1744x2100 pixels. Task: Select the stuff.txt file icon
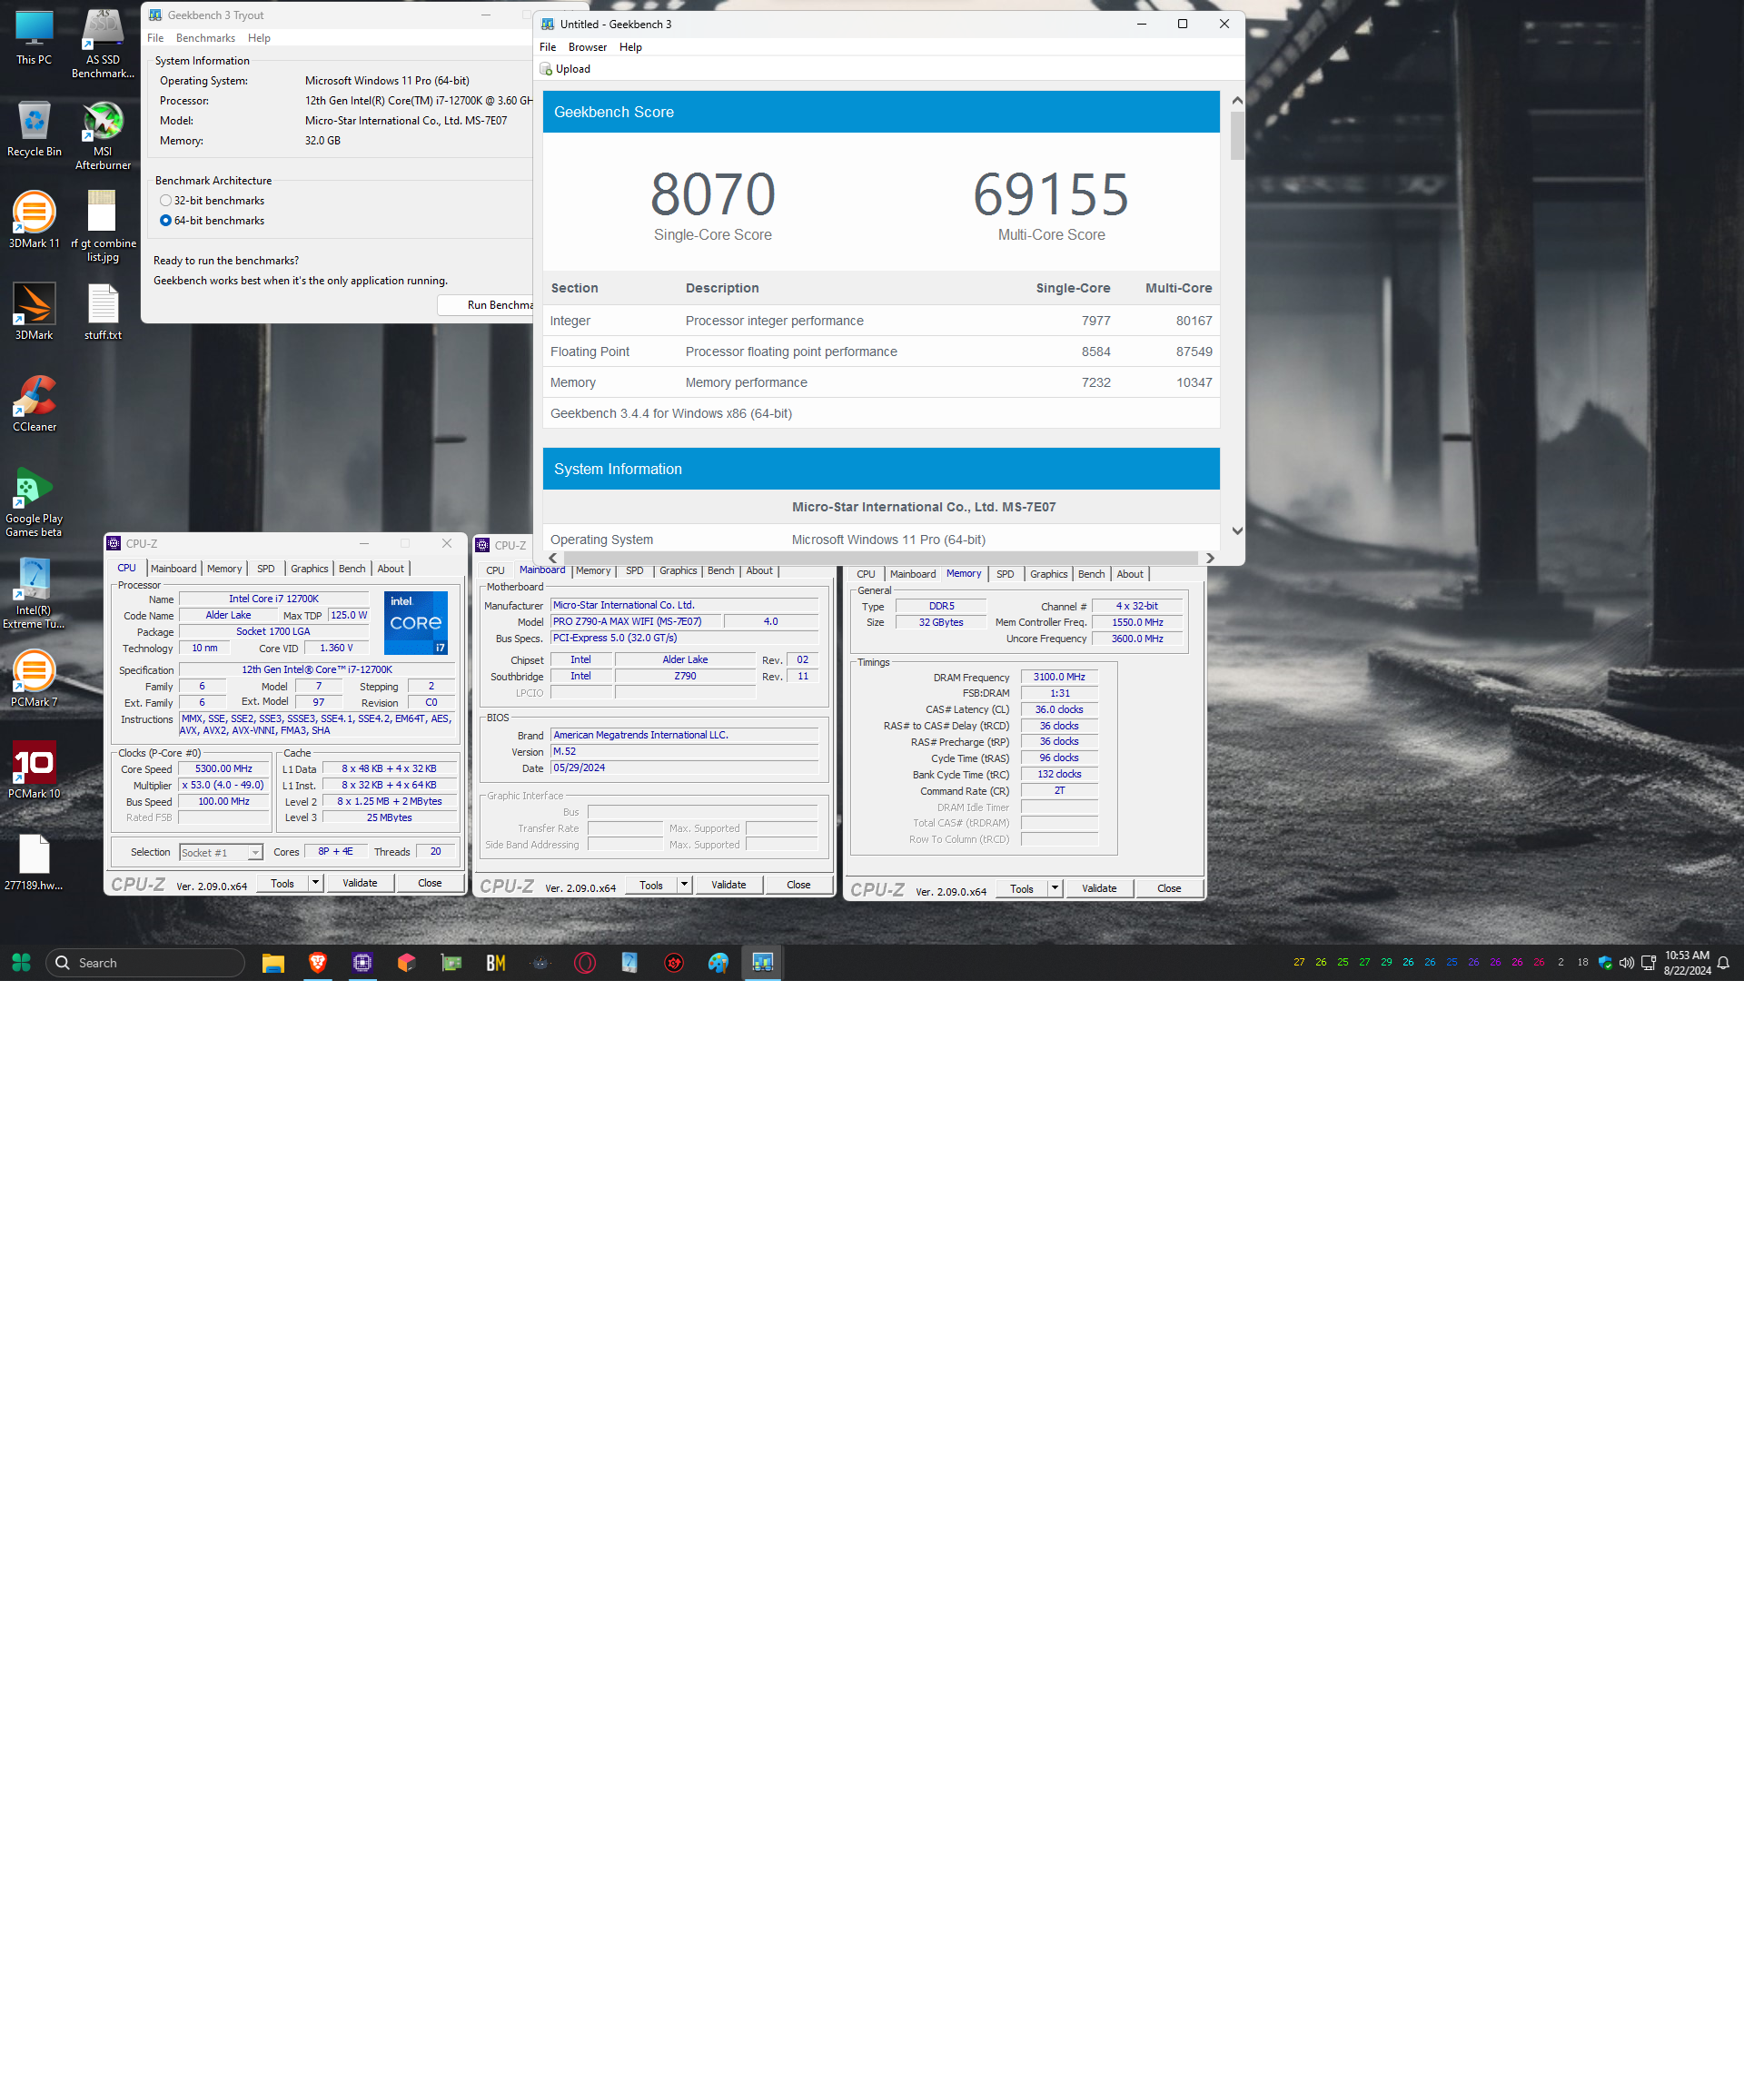103,311
